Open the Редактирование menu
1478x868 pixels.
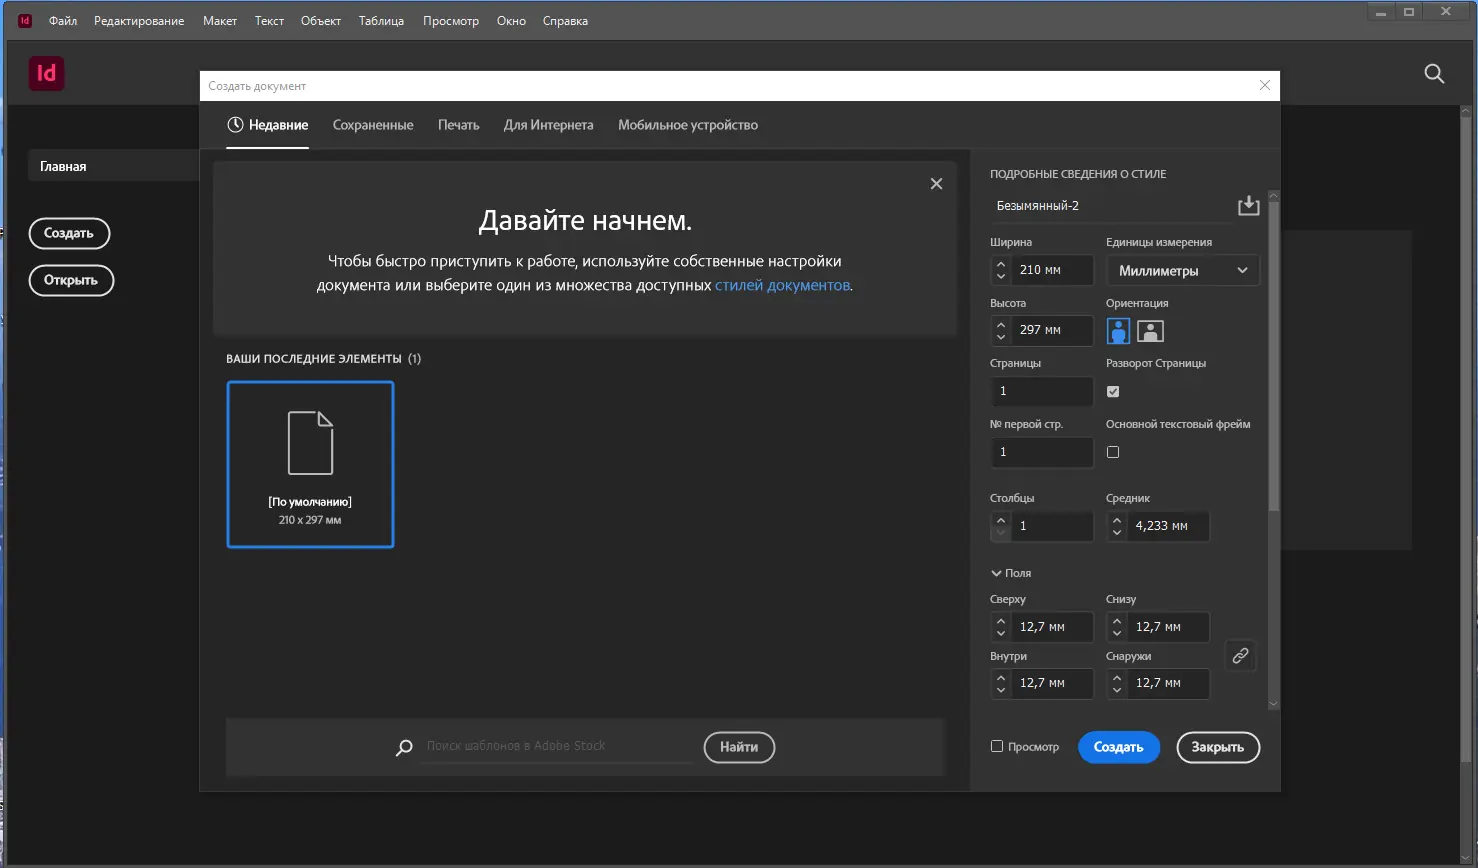(x=139, y=21)
